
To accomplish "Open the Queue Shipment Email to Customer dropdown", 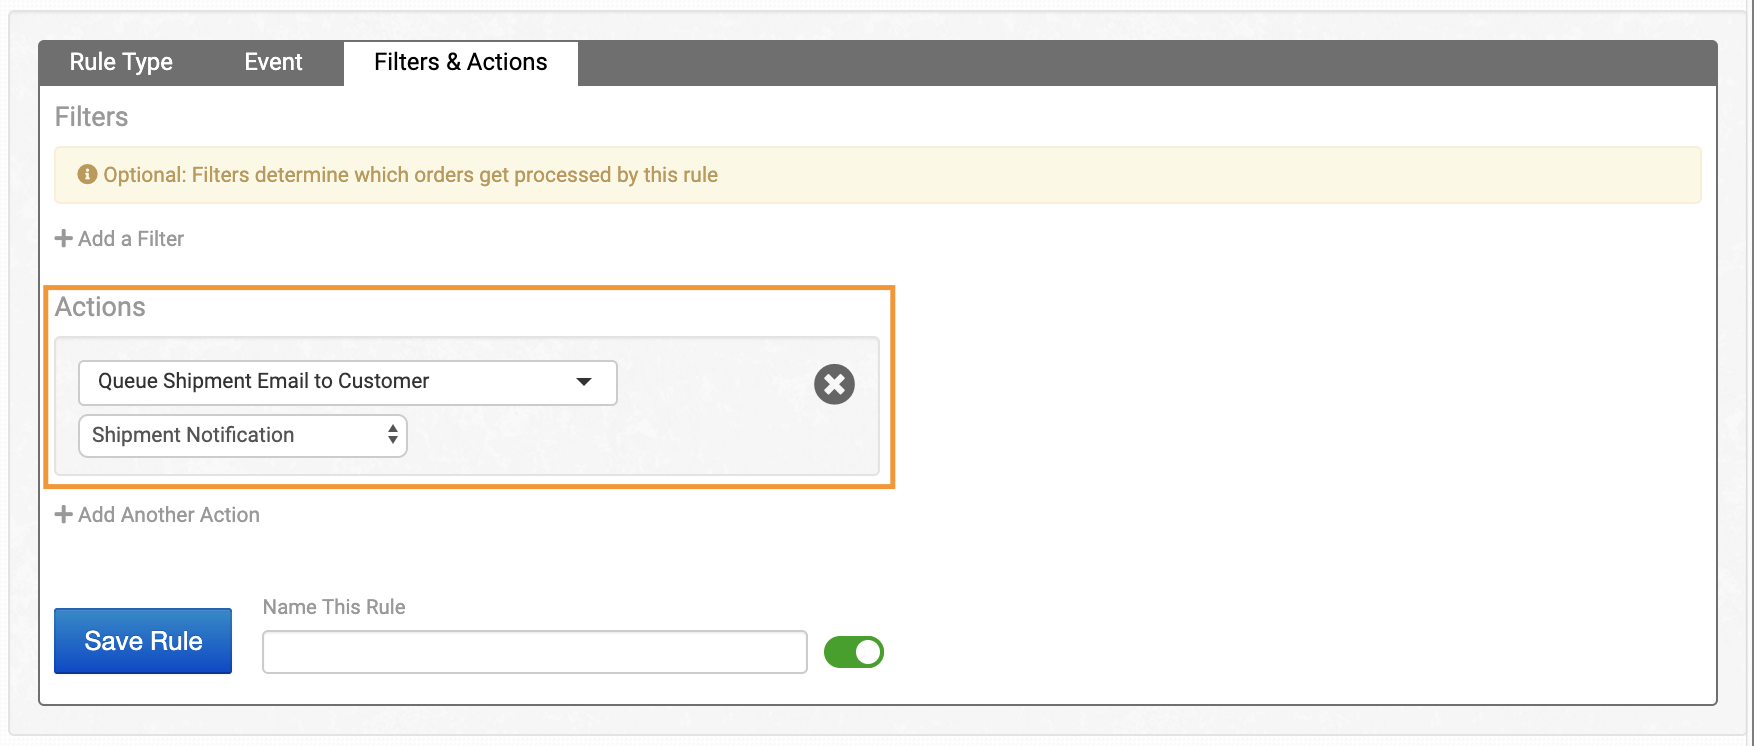I will pos(347,382).
